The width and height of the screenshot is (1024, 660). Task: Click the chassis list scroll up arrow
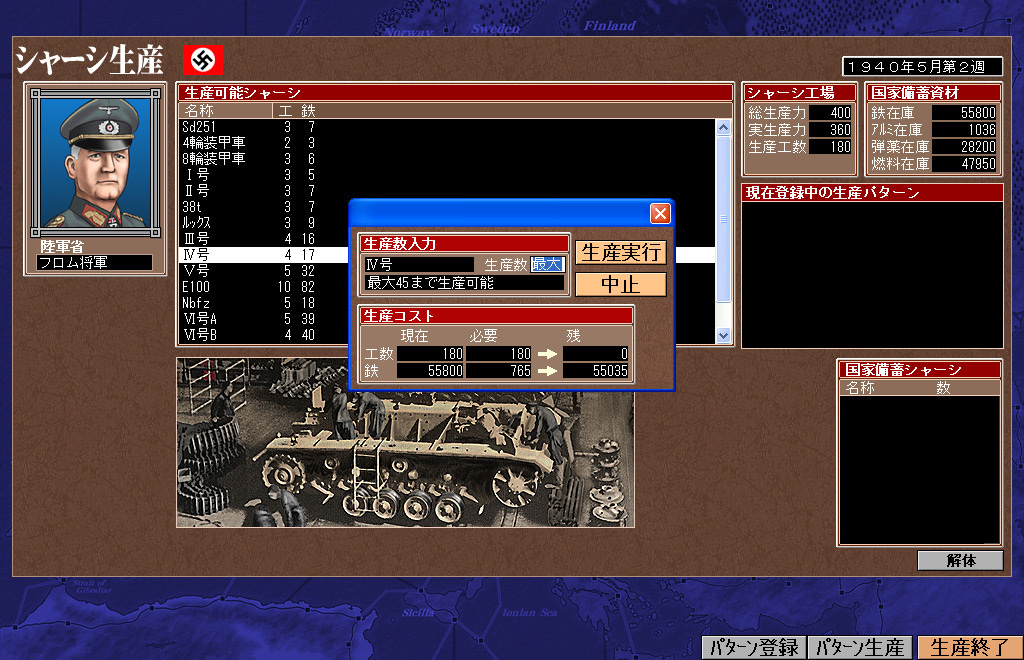tap(723, 127)
